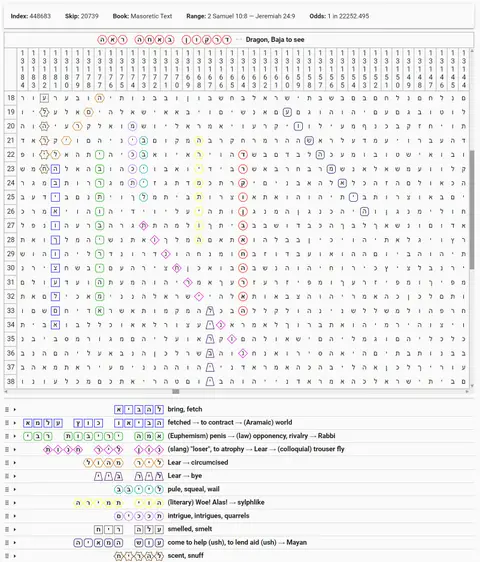Select row number 18 in the matrix
The image size is (480, 562).
[x=11, y=98]
